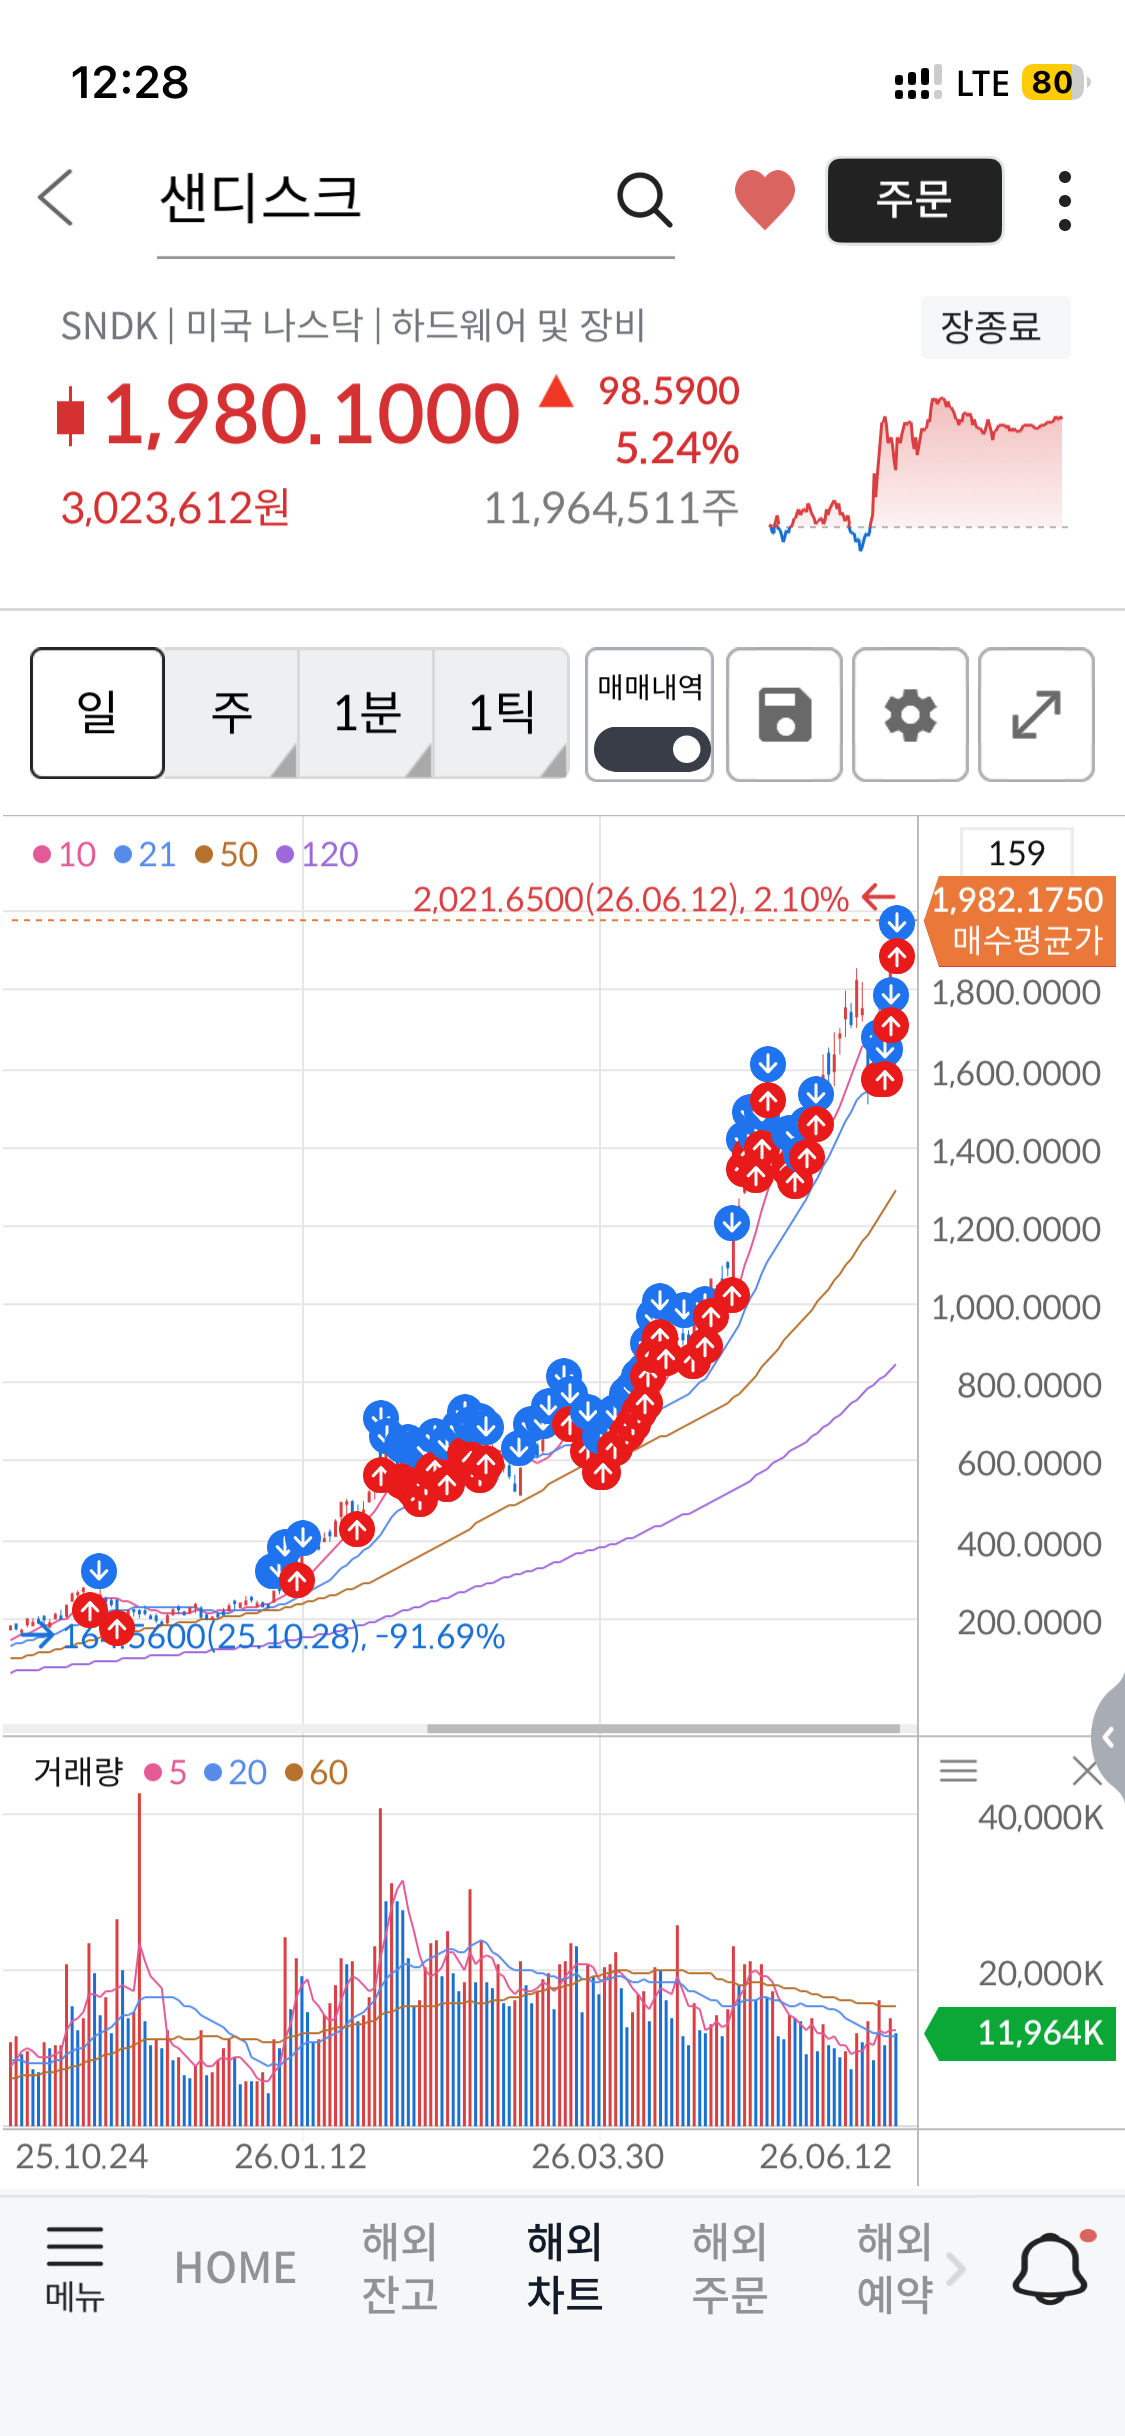1125x2436 pixels.
Task: Toggle the heart favorite icon
Action: [x=765, y=199]
